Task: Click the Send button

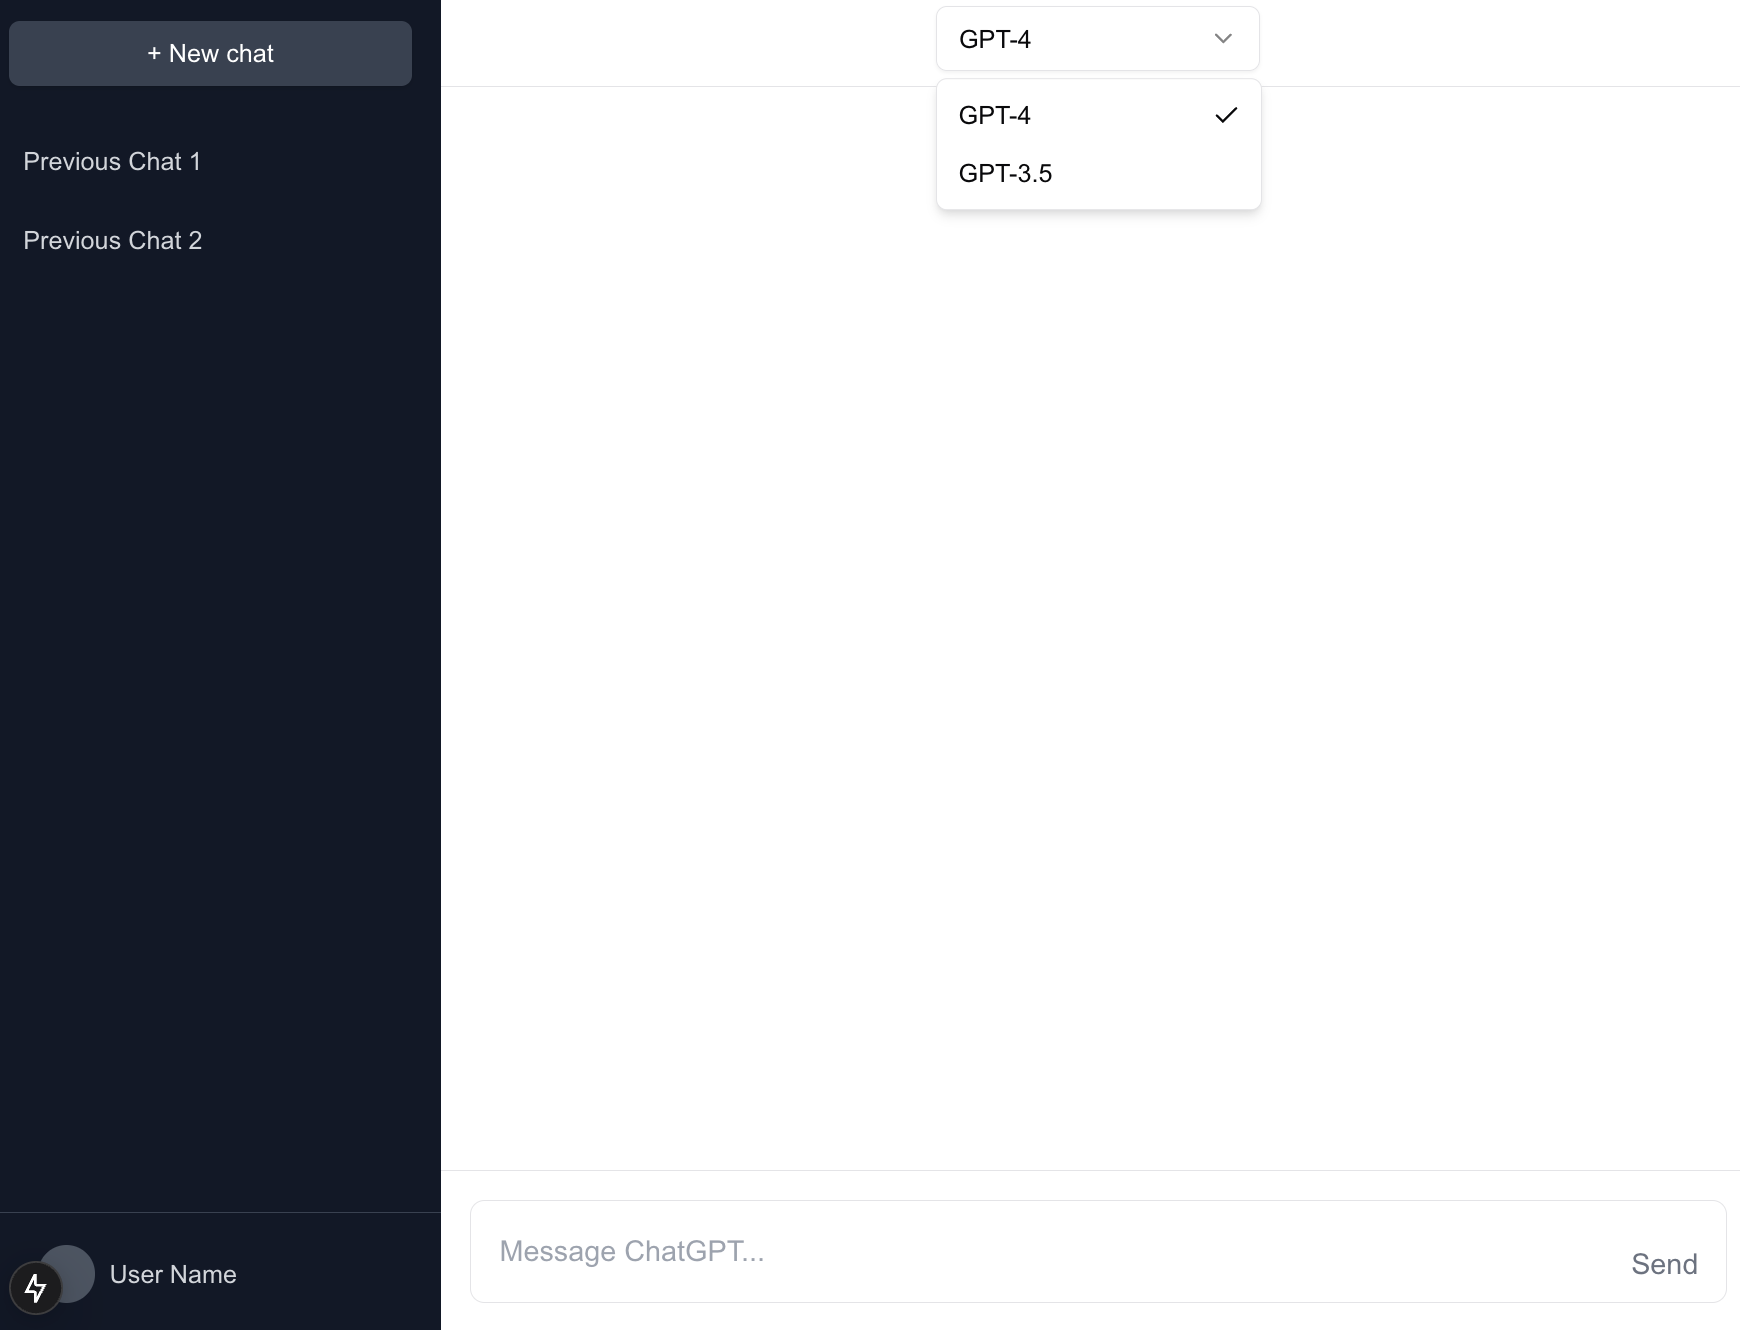Action: coord(1664,1264)
